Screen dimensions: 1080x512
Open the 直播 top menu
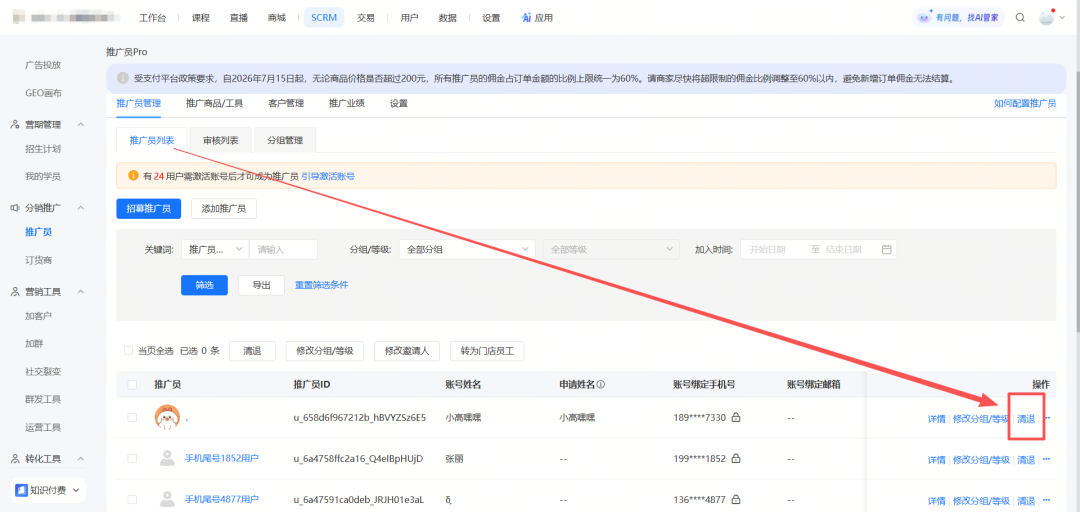(238, 18)
